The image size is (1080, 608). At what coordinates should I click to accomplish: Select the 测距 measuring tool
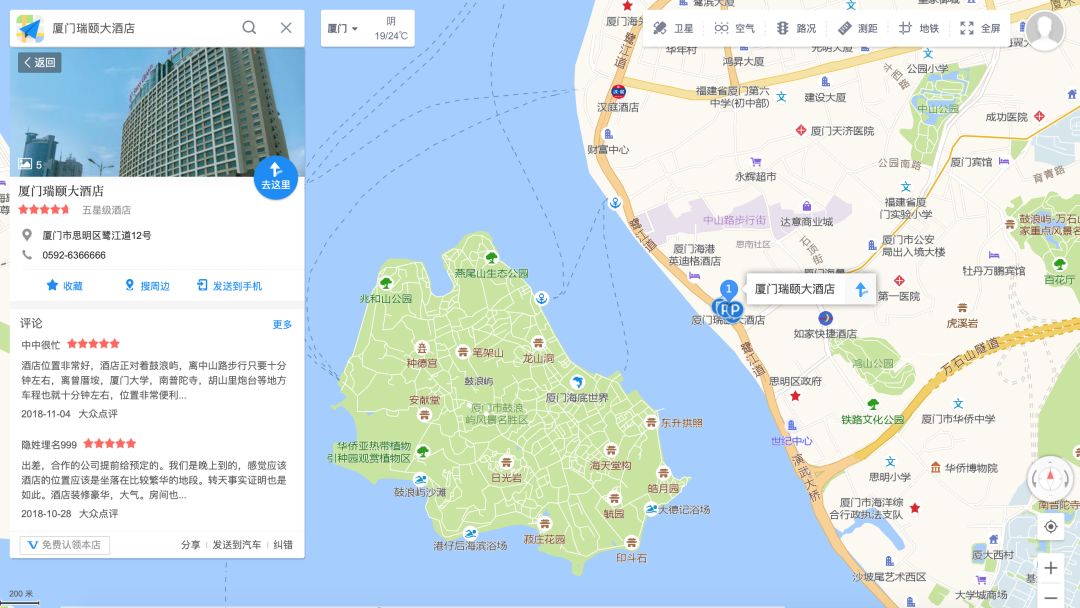(x=857, y=28)
